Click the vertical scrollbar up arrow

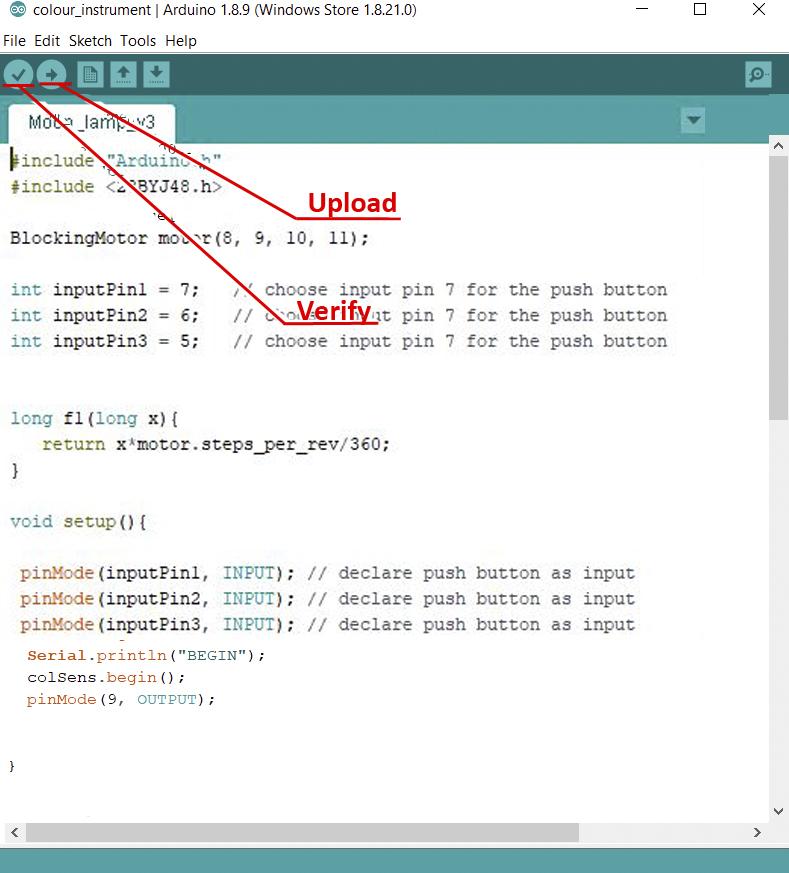pos(778,146)
